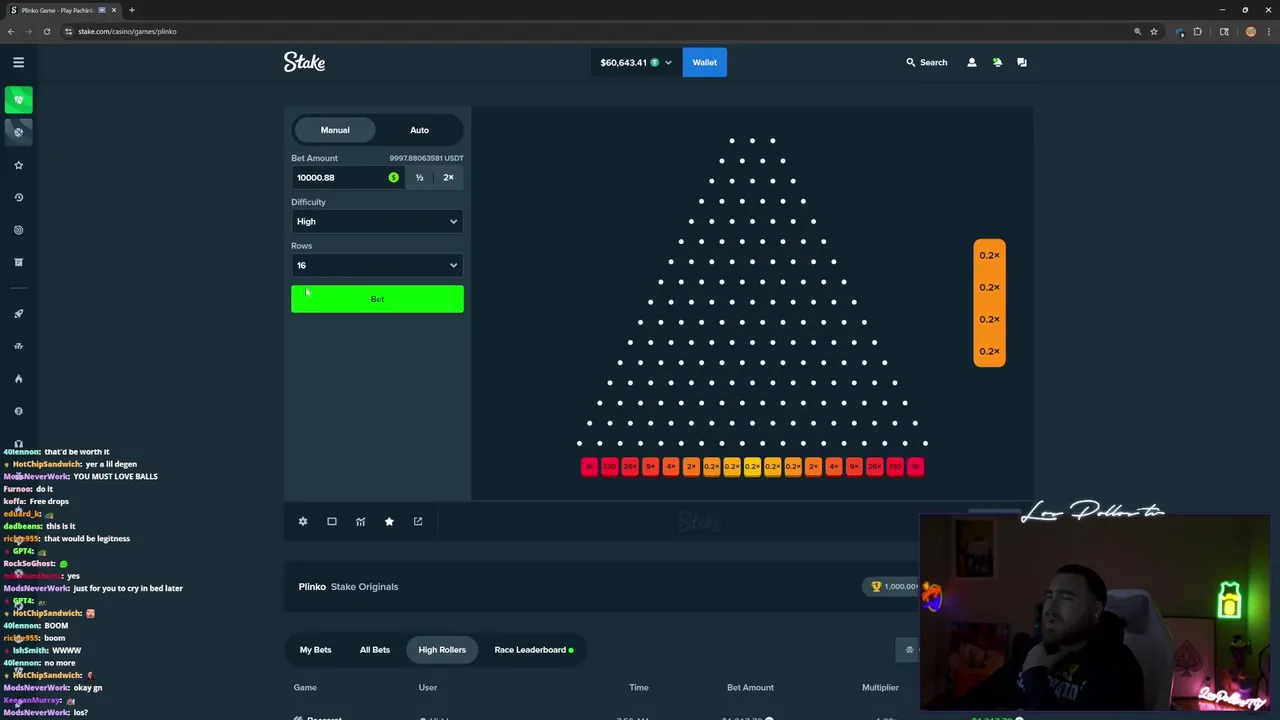The width and height of the screenshot is (1280, 720).
Task: Halve the bet with ½ button
Action: (420, 177)
